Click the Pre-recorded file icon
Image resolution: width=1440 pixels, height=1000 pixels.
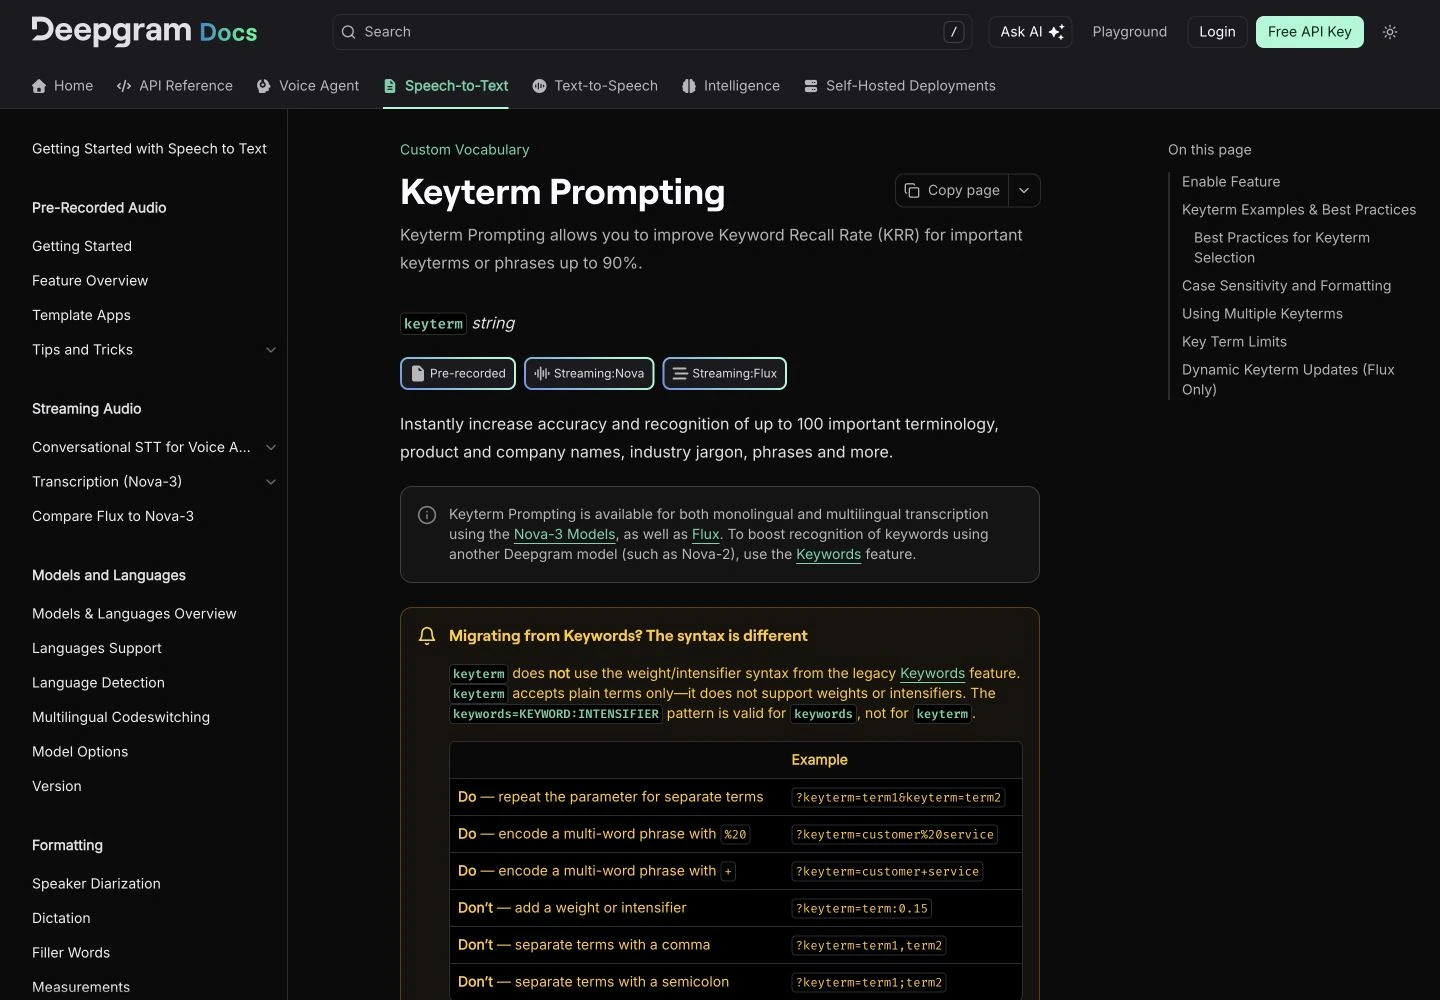[x=418, y=373]
